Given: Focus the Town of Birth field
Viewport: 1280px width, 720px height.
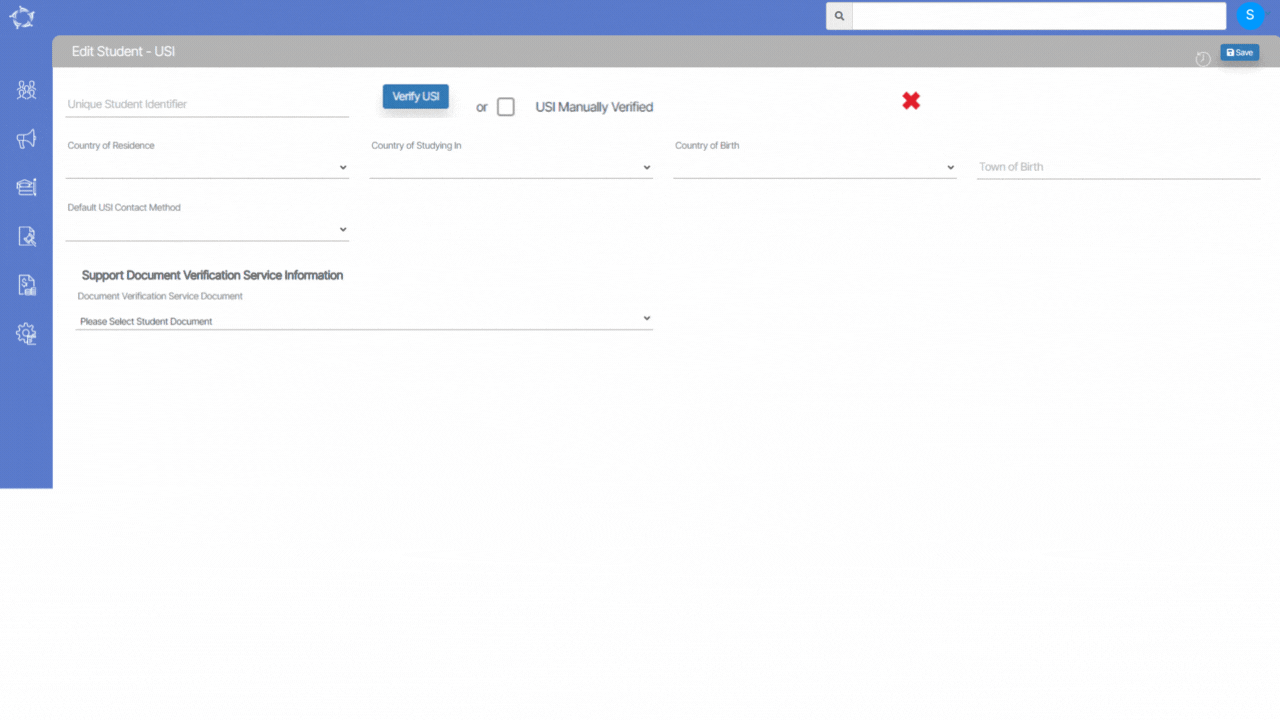Looking at the screenshot, I should click(x=1118, y=167).
